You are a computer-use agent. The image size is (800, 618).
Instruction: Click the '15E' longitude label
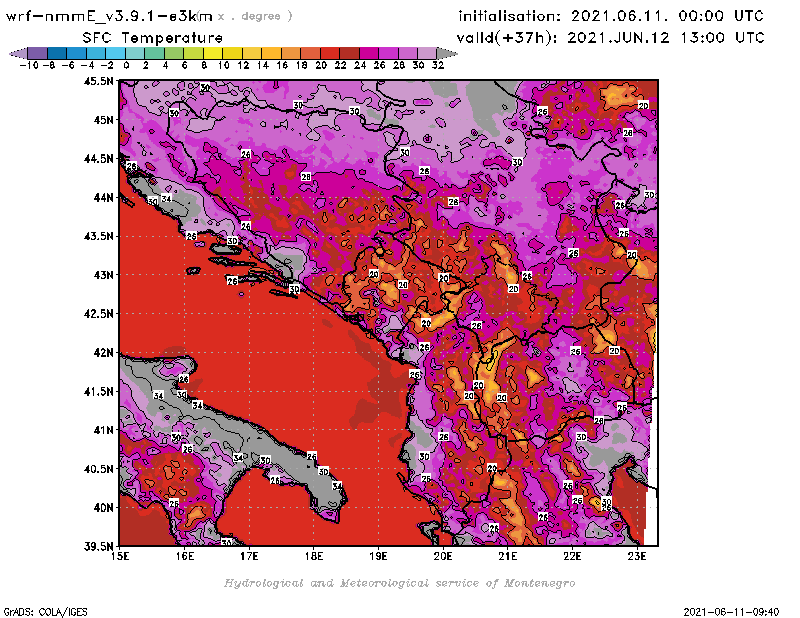120,556
